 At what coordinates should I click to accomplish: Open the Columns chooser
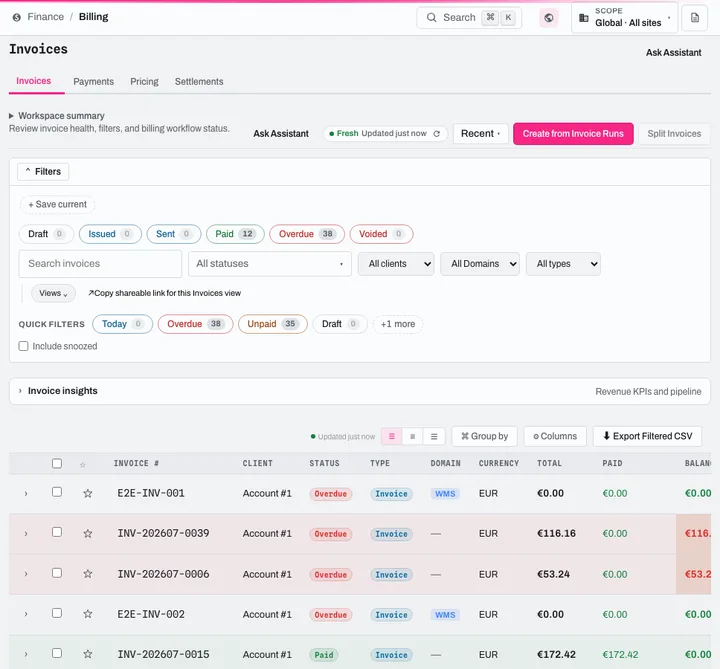(555, 436)
